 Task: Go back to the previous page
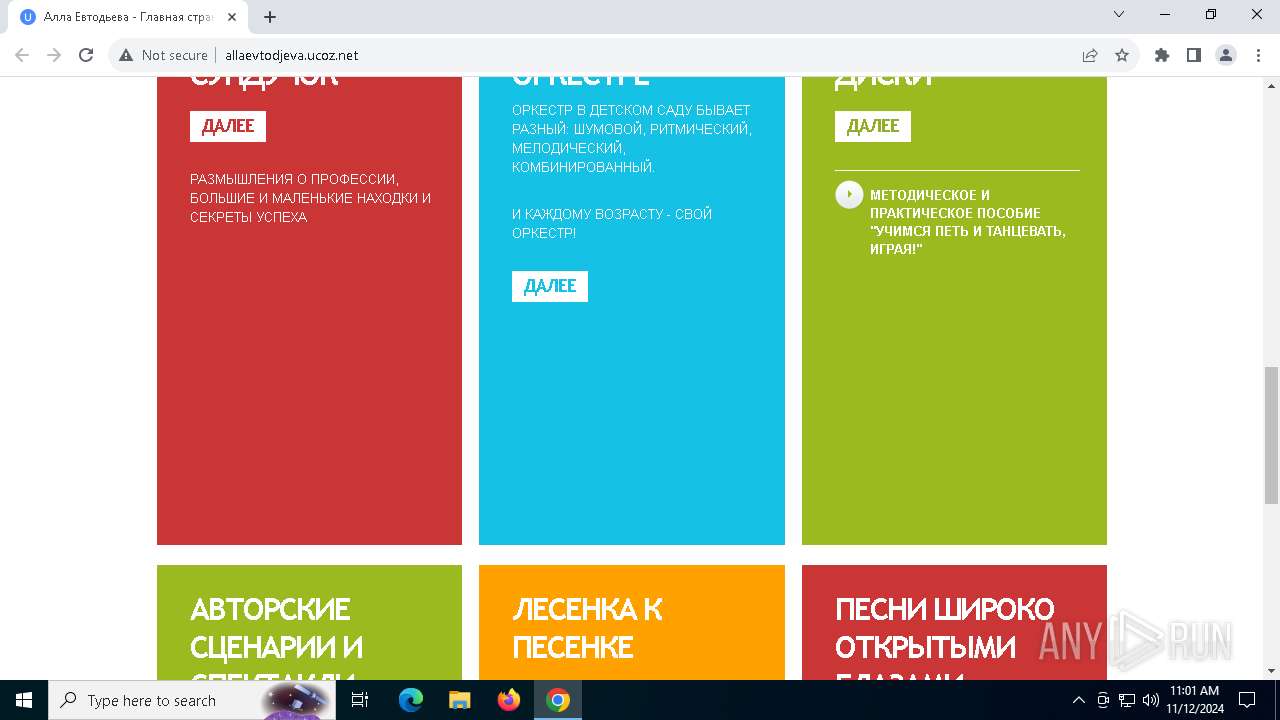(22, 55)
